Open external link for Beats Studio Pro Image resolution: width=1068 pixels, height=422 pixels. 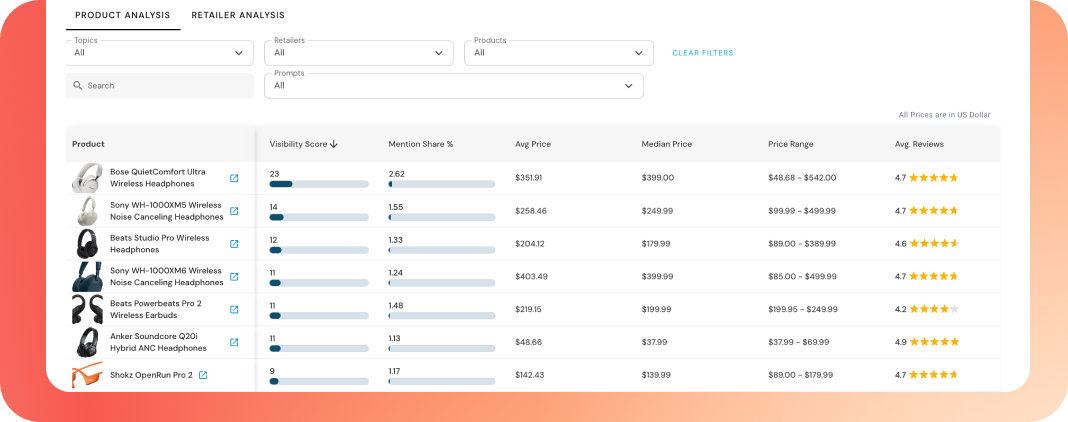234,244
